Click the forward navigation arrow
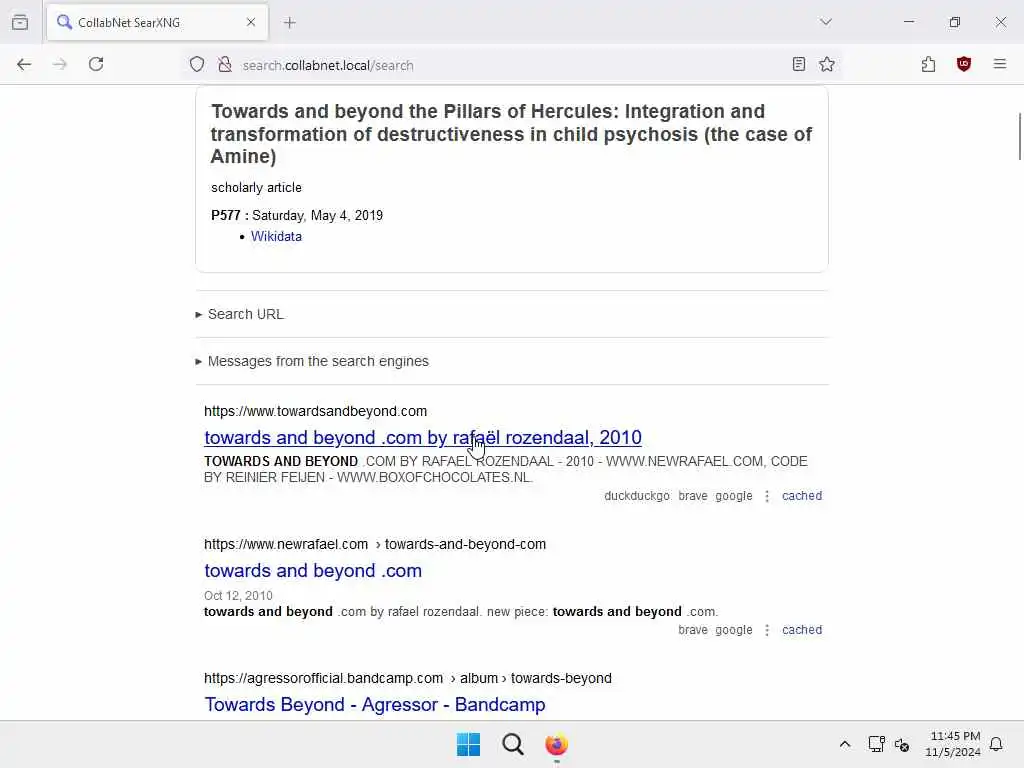Screen dimensions: 1024x768 (x=59, y=65)
